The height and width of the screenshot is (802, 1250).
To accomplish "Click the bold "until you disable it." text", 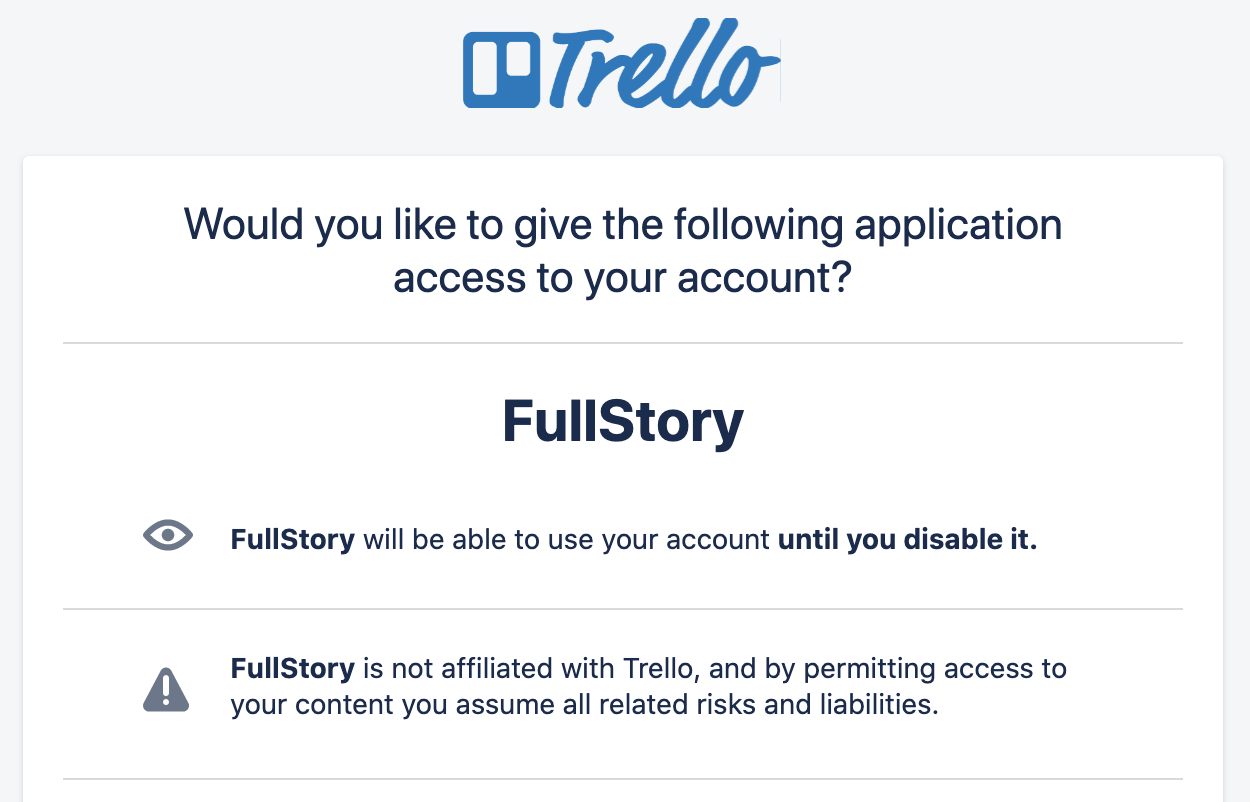I will [907, 541].
